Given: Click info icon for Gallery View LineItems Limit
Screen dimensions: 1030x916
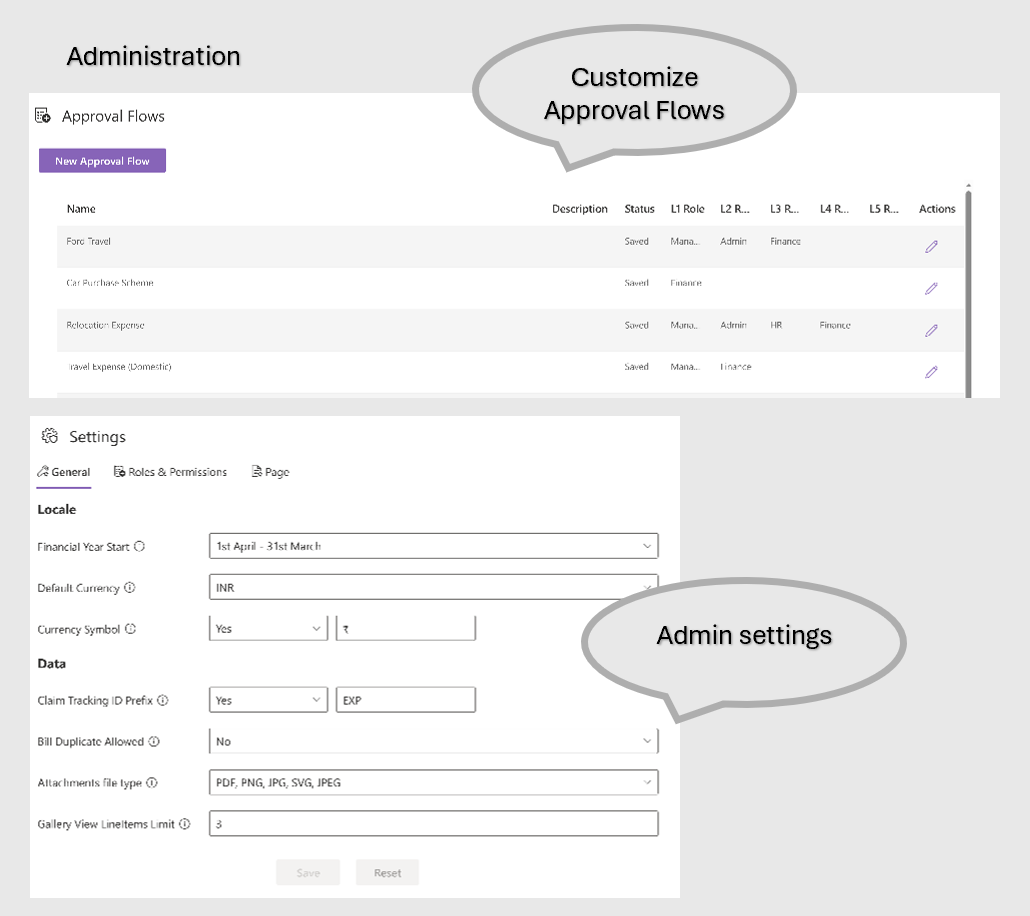Looking at the screenshot, I should click(x=185, y=824).
